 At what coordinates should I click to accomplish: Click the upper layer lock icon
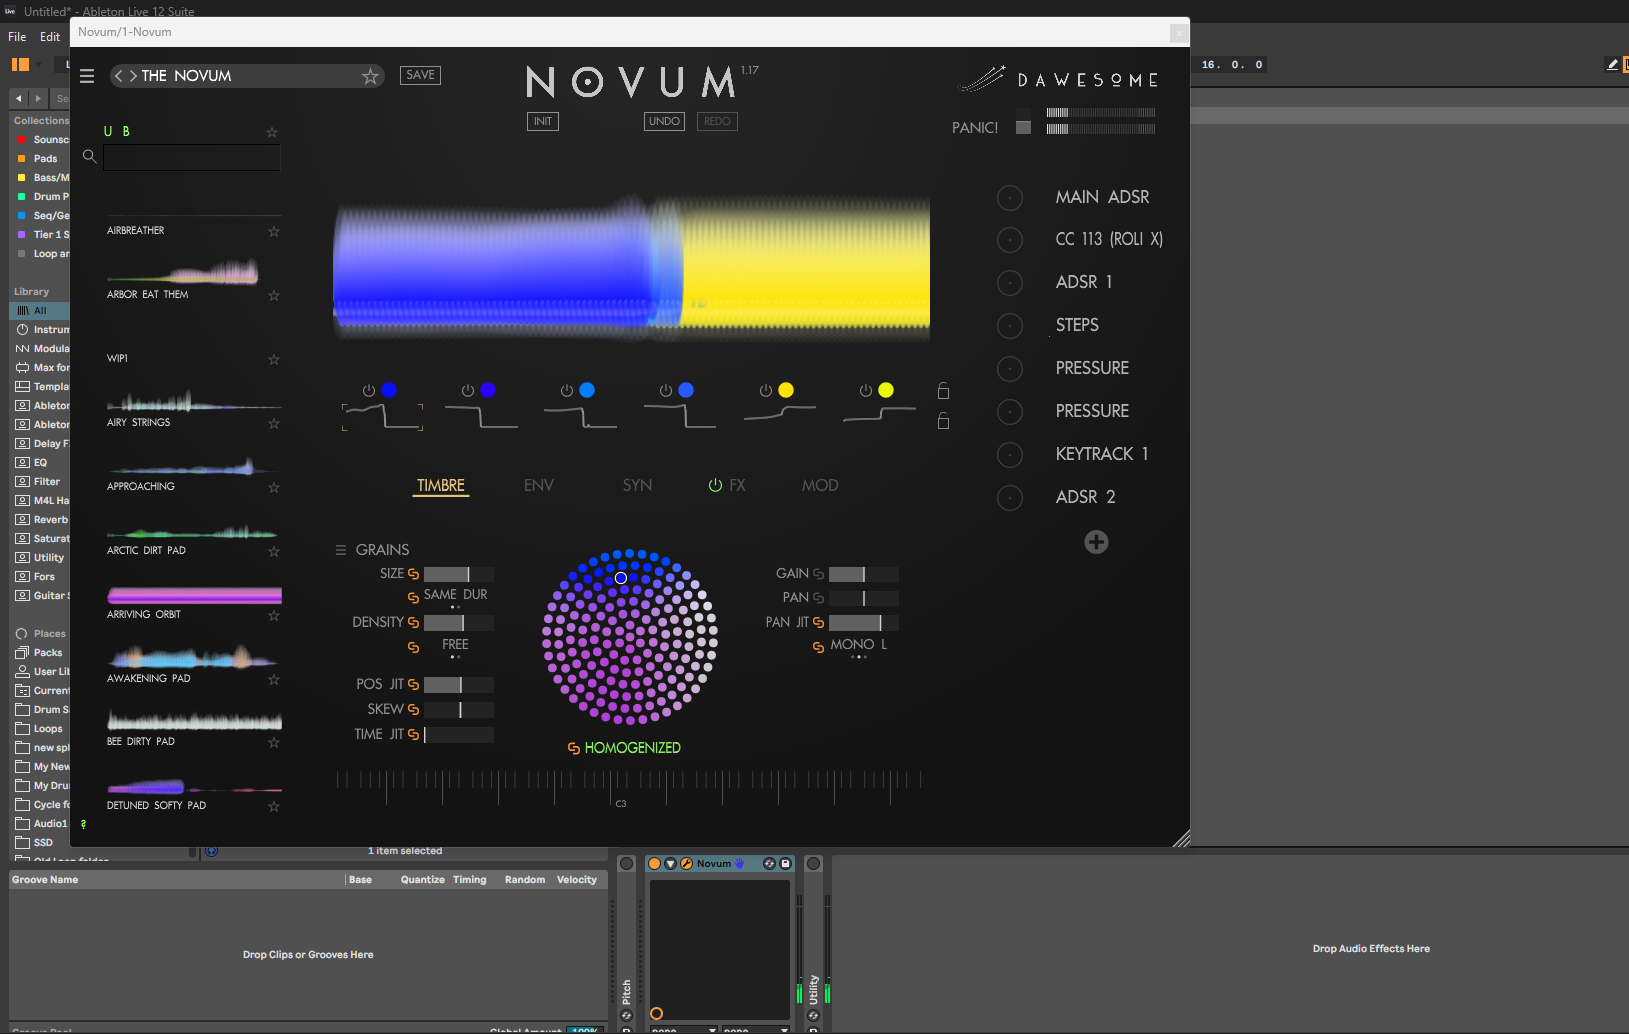pos(943,391)
